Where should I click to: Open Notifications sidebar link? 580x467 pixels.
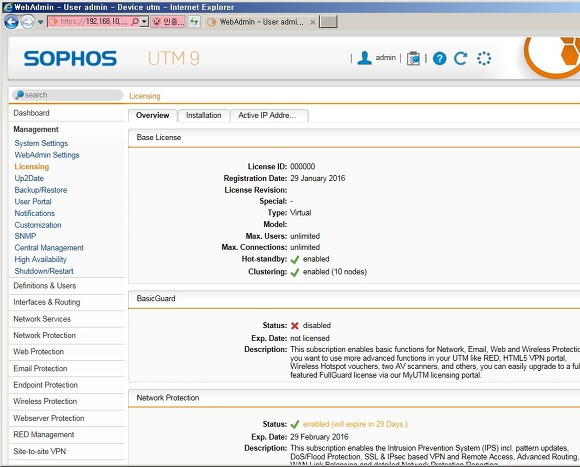coord(34,213)
